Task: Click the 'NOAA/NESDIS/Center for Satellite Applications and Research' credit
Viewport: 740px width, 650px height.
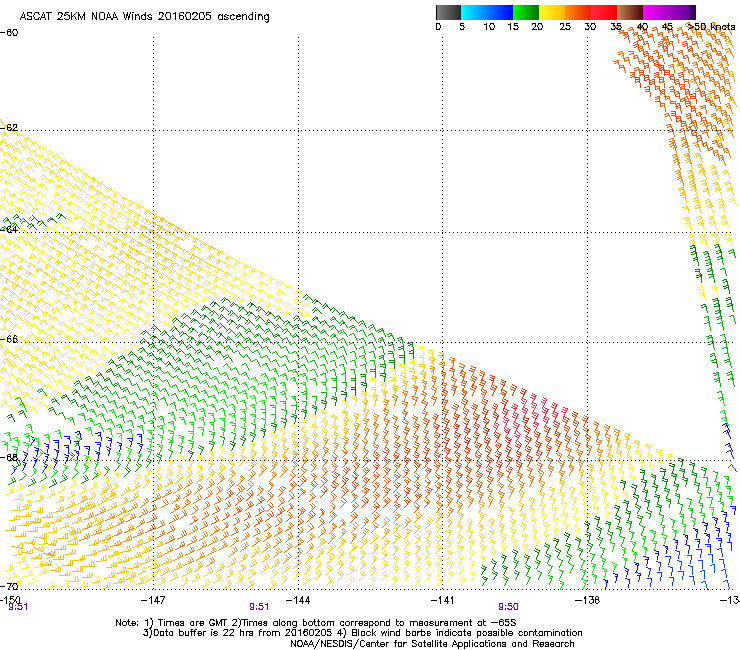Action: [x=432, y=644]
